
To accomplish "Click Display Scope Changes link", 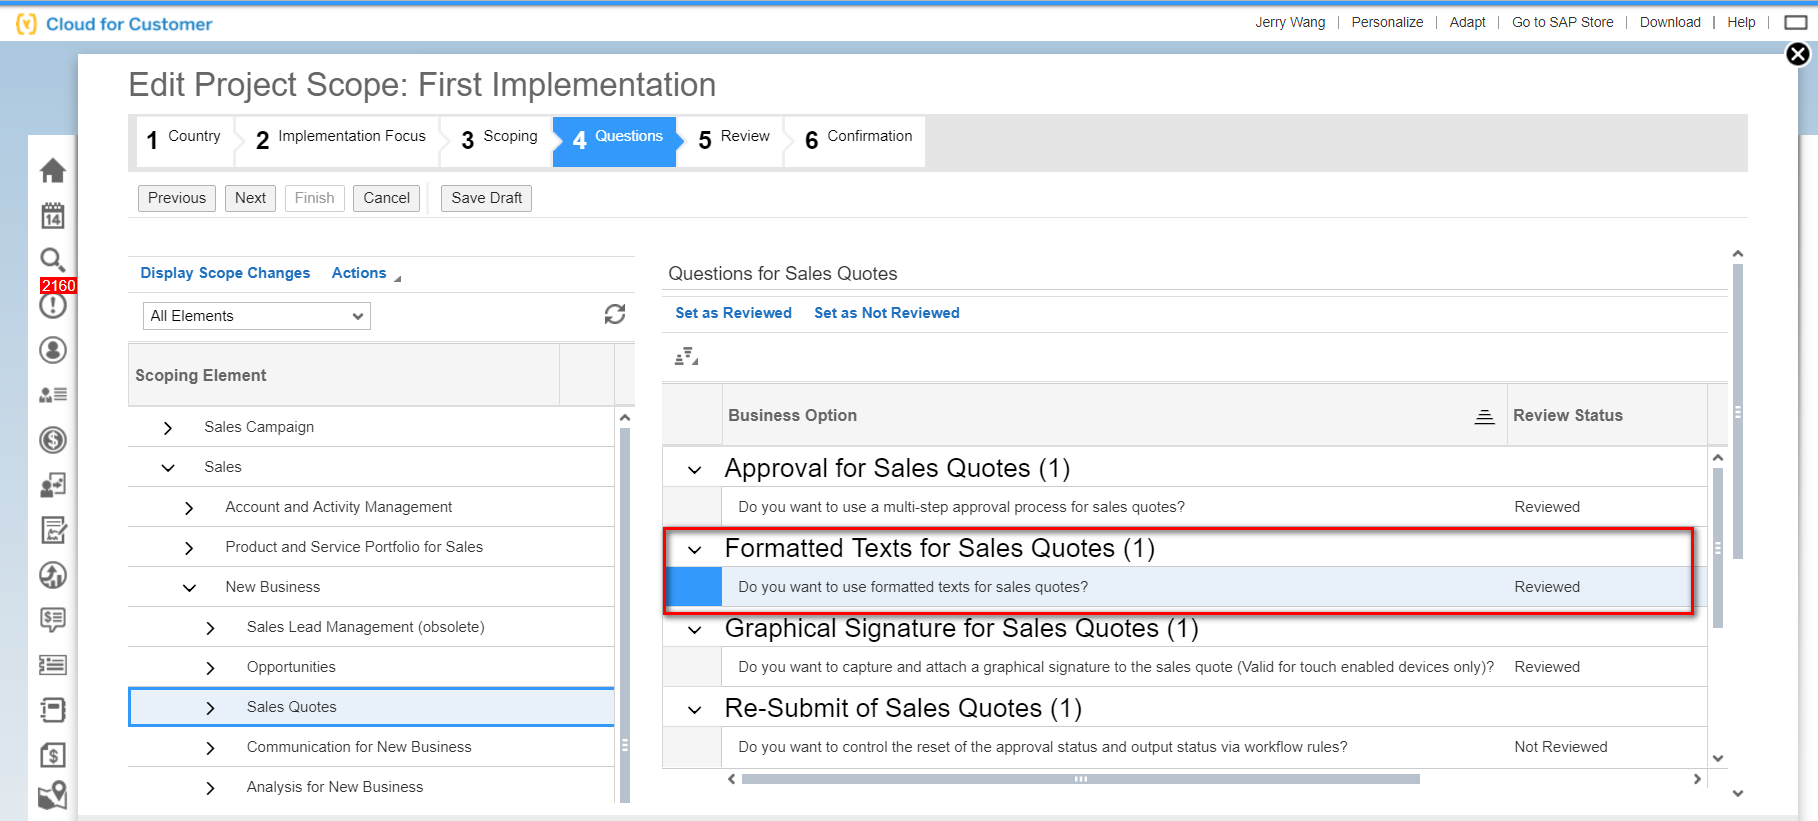I will click(225, 273).
